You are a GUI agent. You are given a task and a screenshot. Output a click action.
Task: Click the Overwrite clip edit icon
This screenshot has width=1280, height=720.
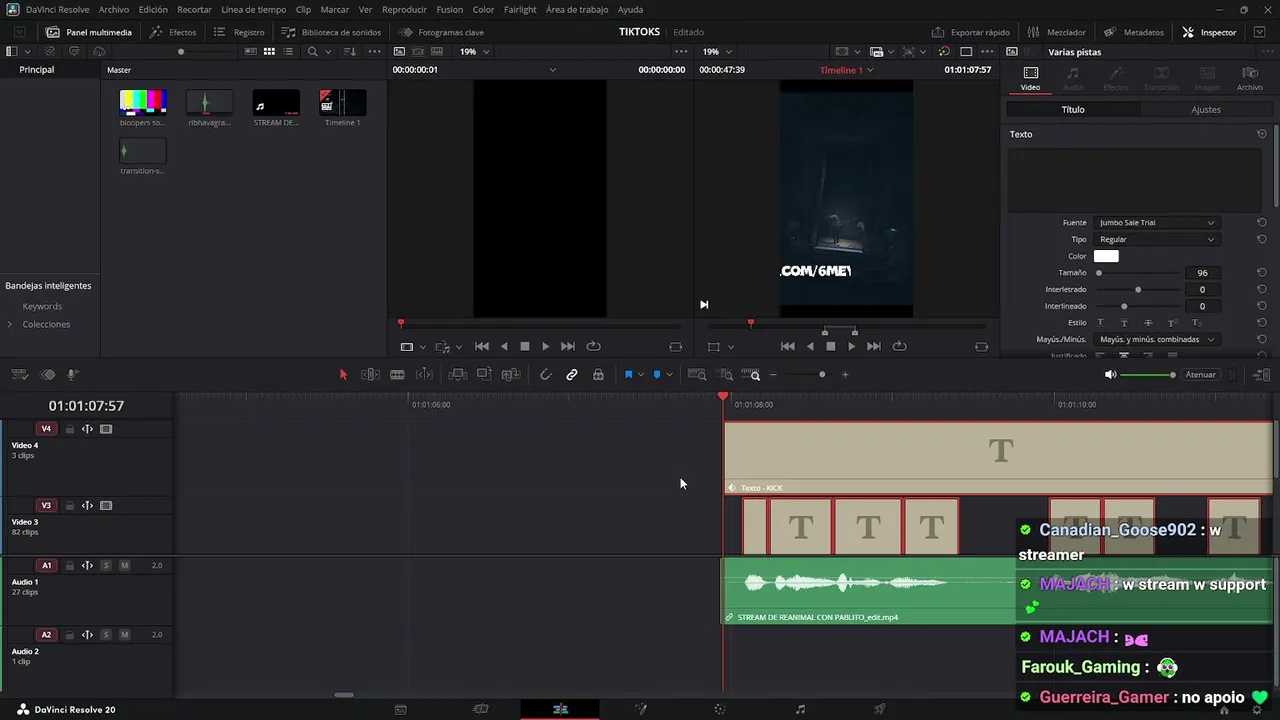[x=484, y=374]
